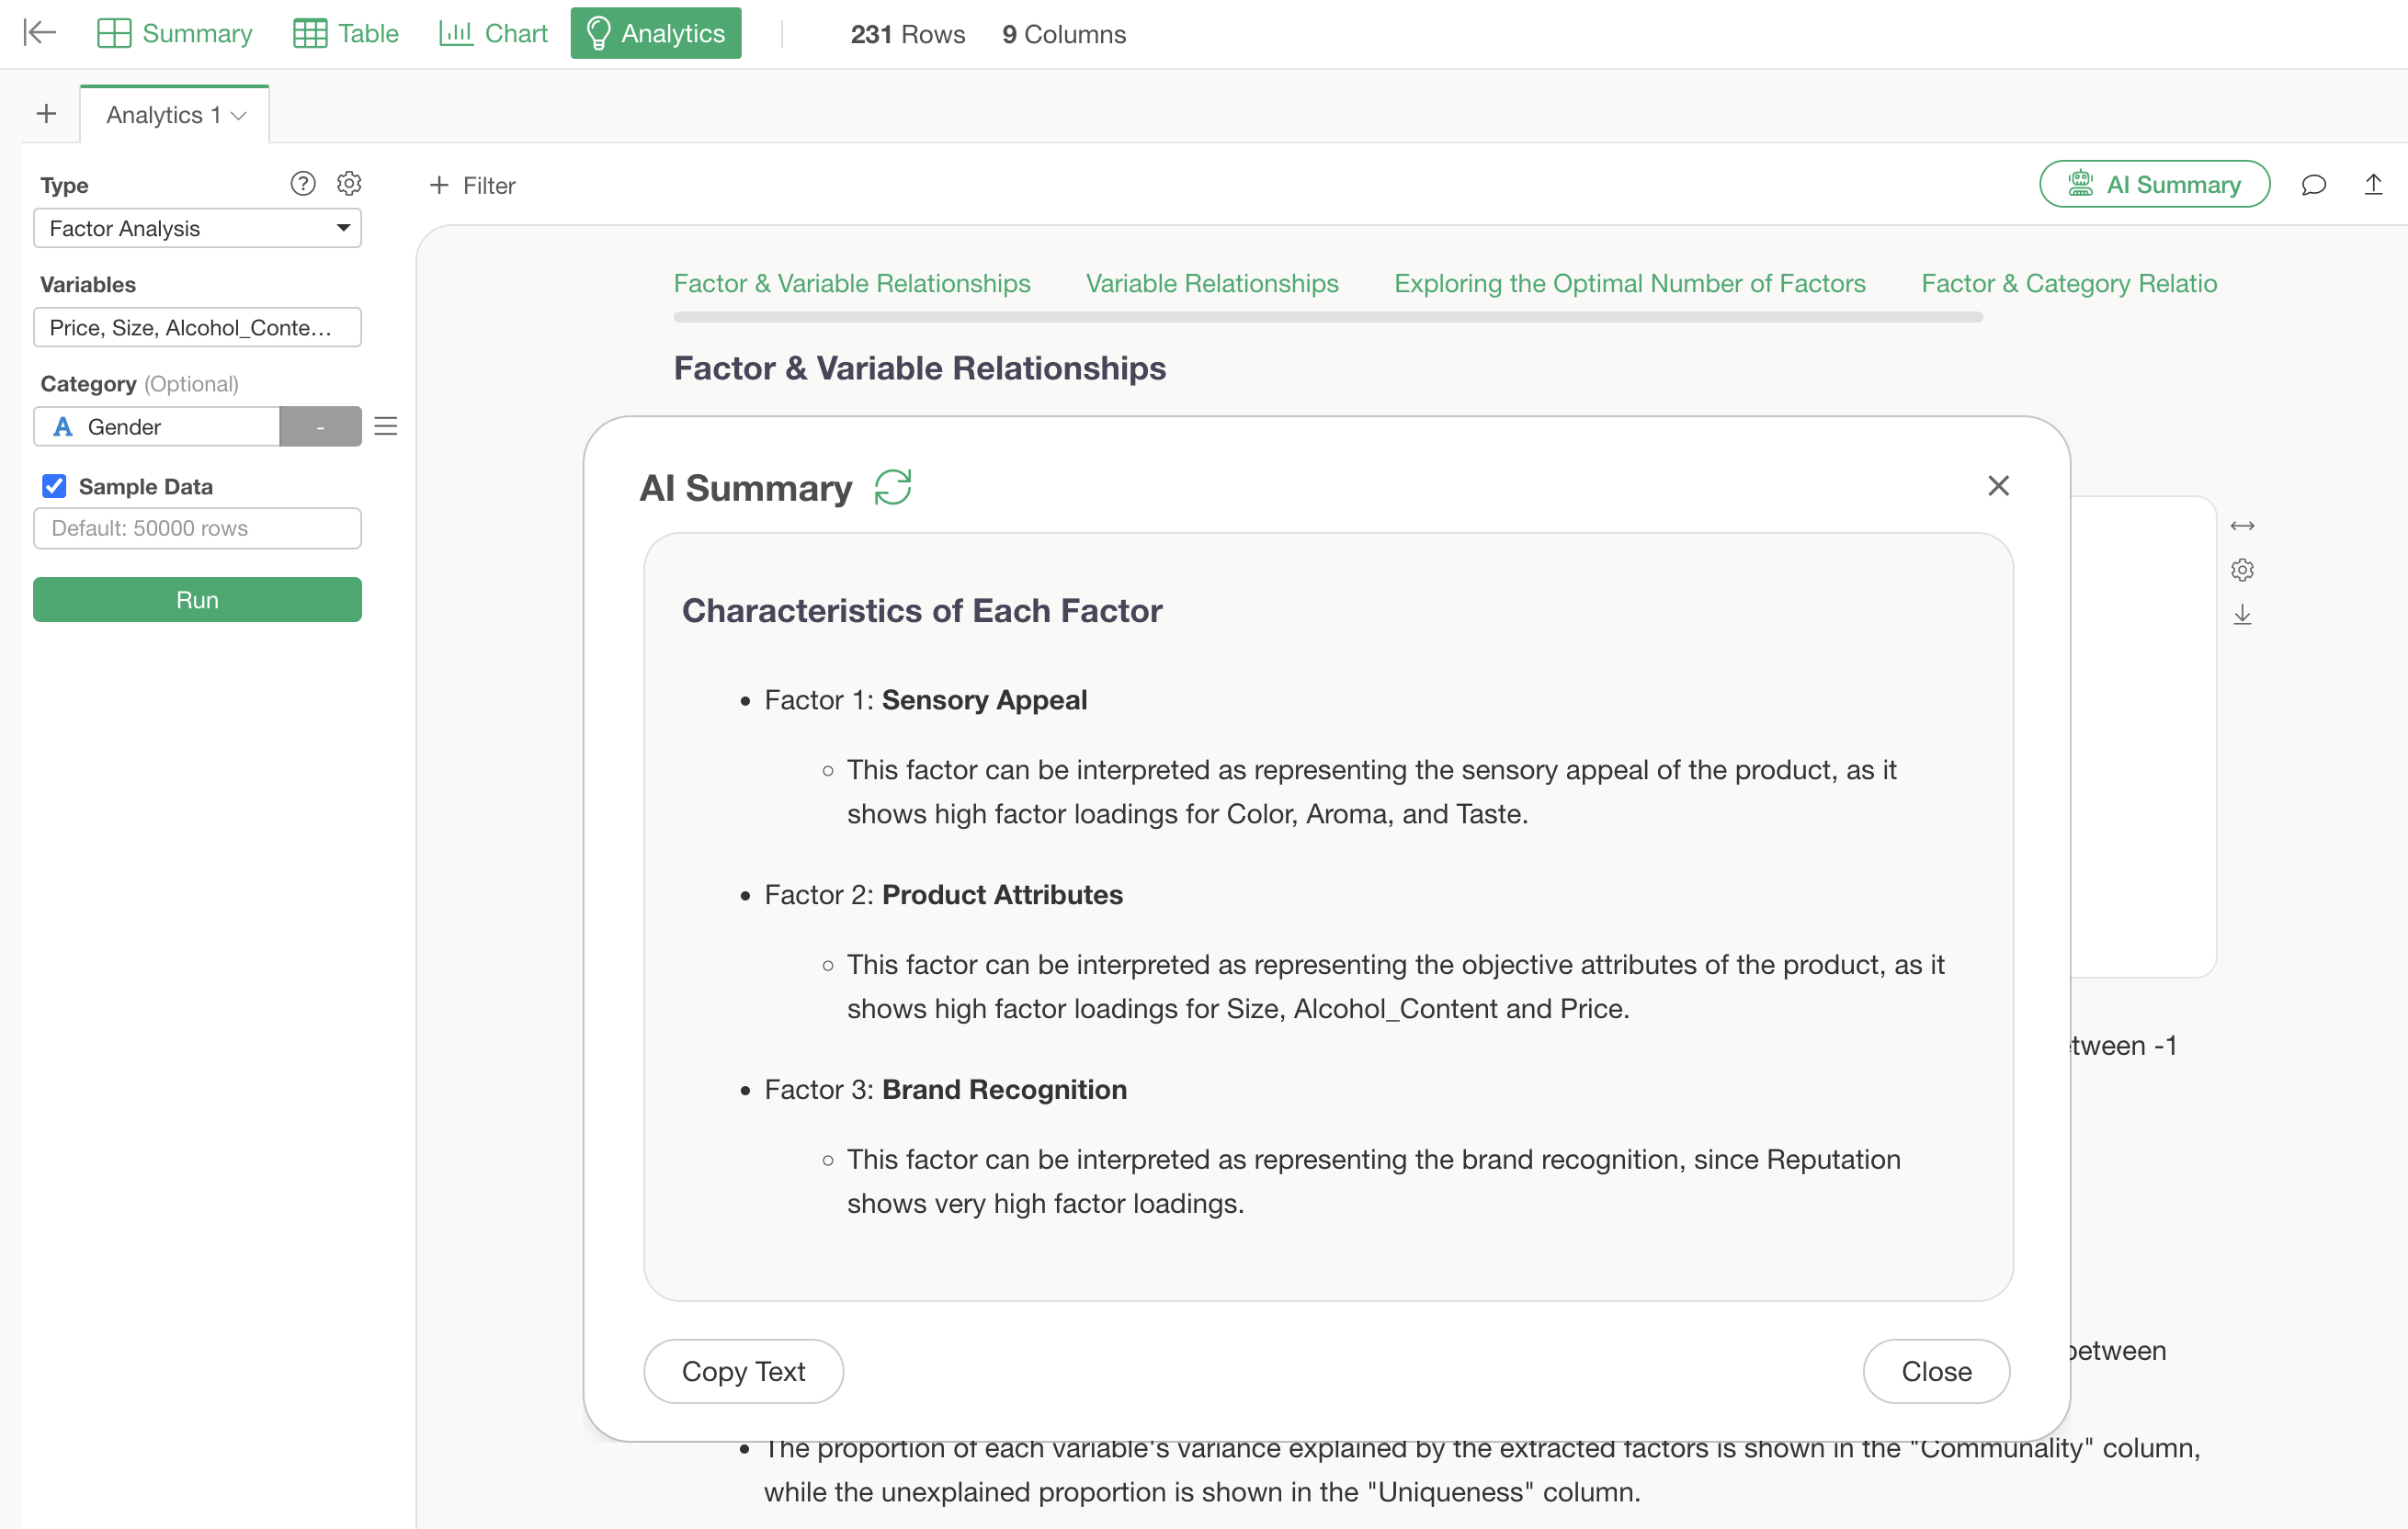Close AI Summary dialog with X icon
The height and width of the screenshot is (1529, 2408).
(1998, 486)
